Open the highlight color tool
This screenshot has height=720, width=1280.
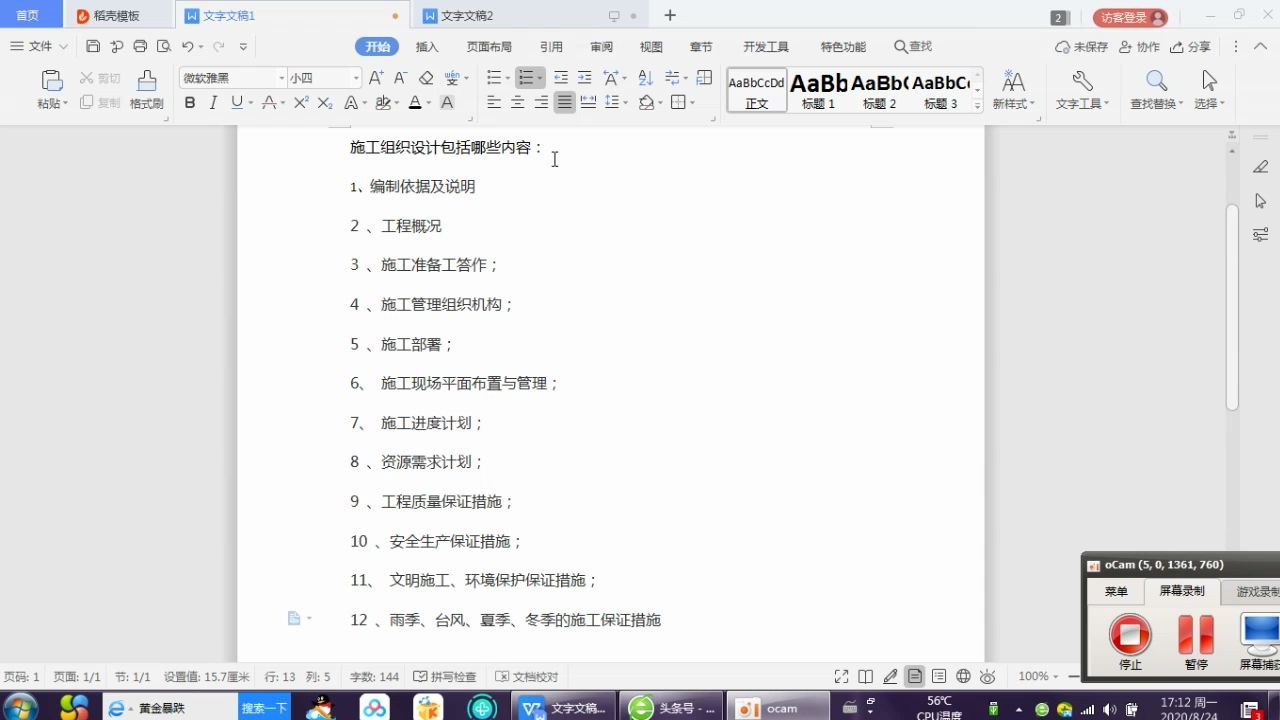(381, 102)
